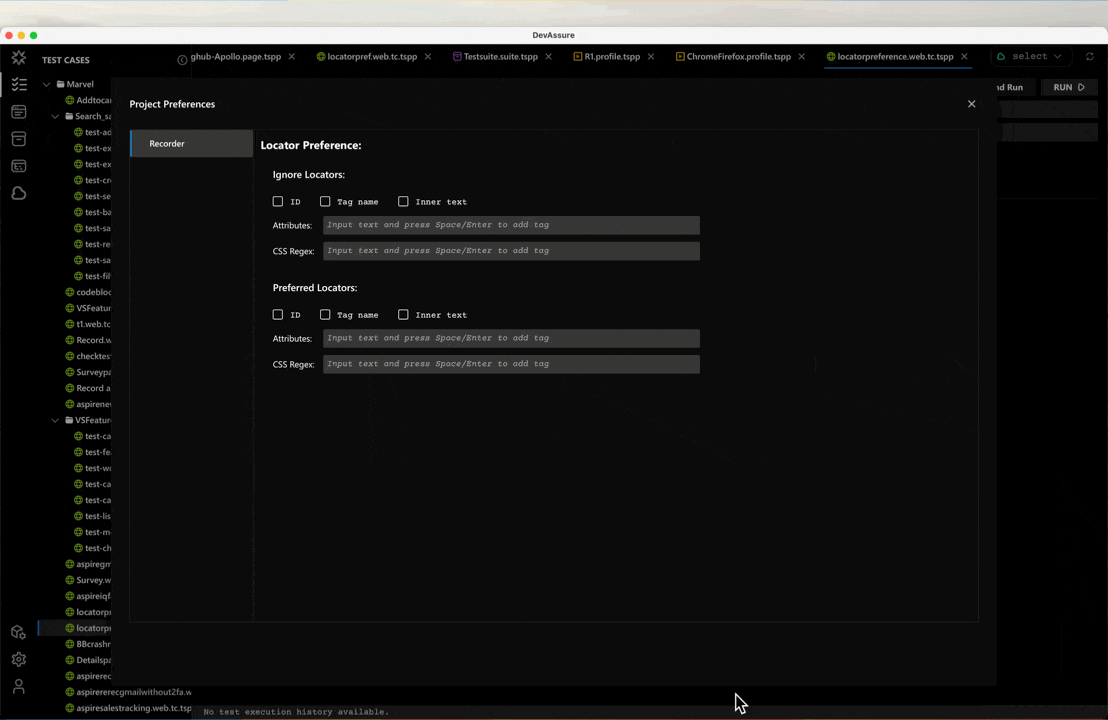This screenshot has width=1108, height=720.
Task: Enable ID checkbox under Ignore Locators
Action: click(278, 202)
